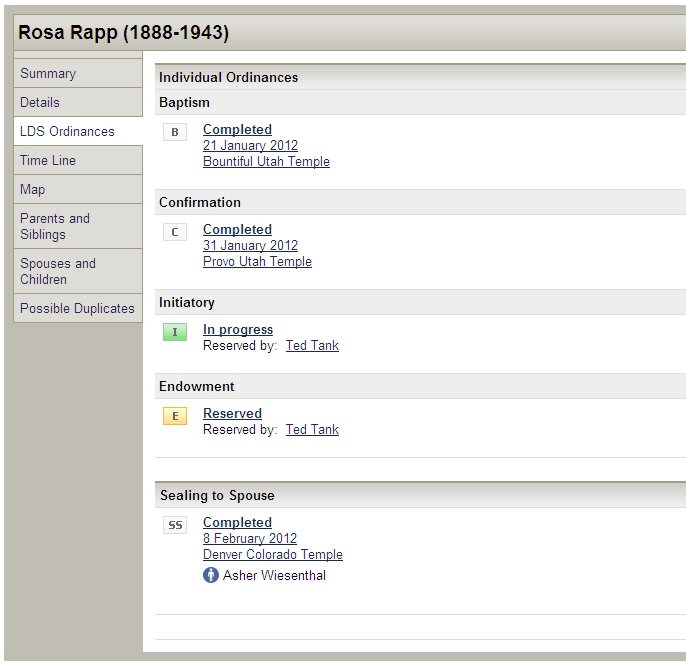The image size is (686, 664).
Task: Switch to the Details tab
Action: (x=40, y=102)
